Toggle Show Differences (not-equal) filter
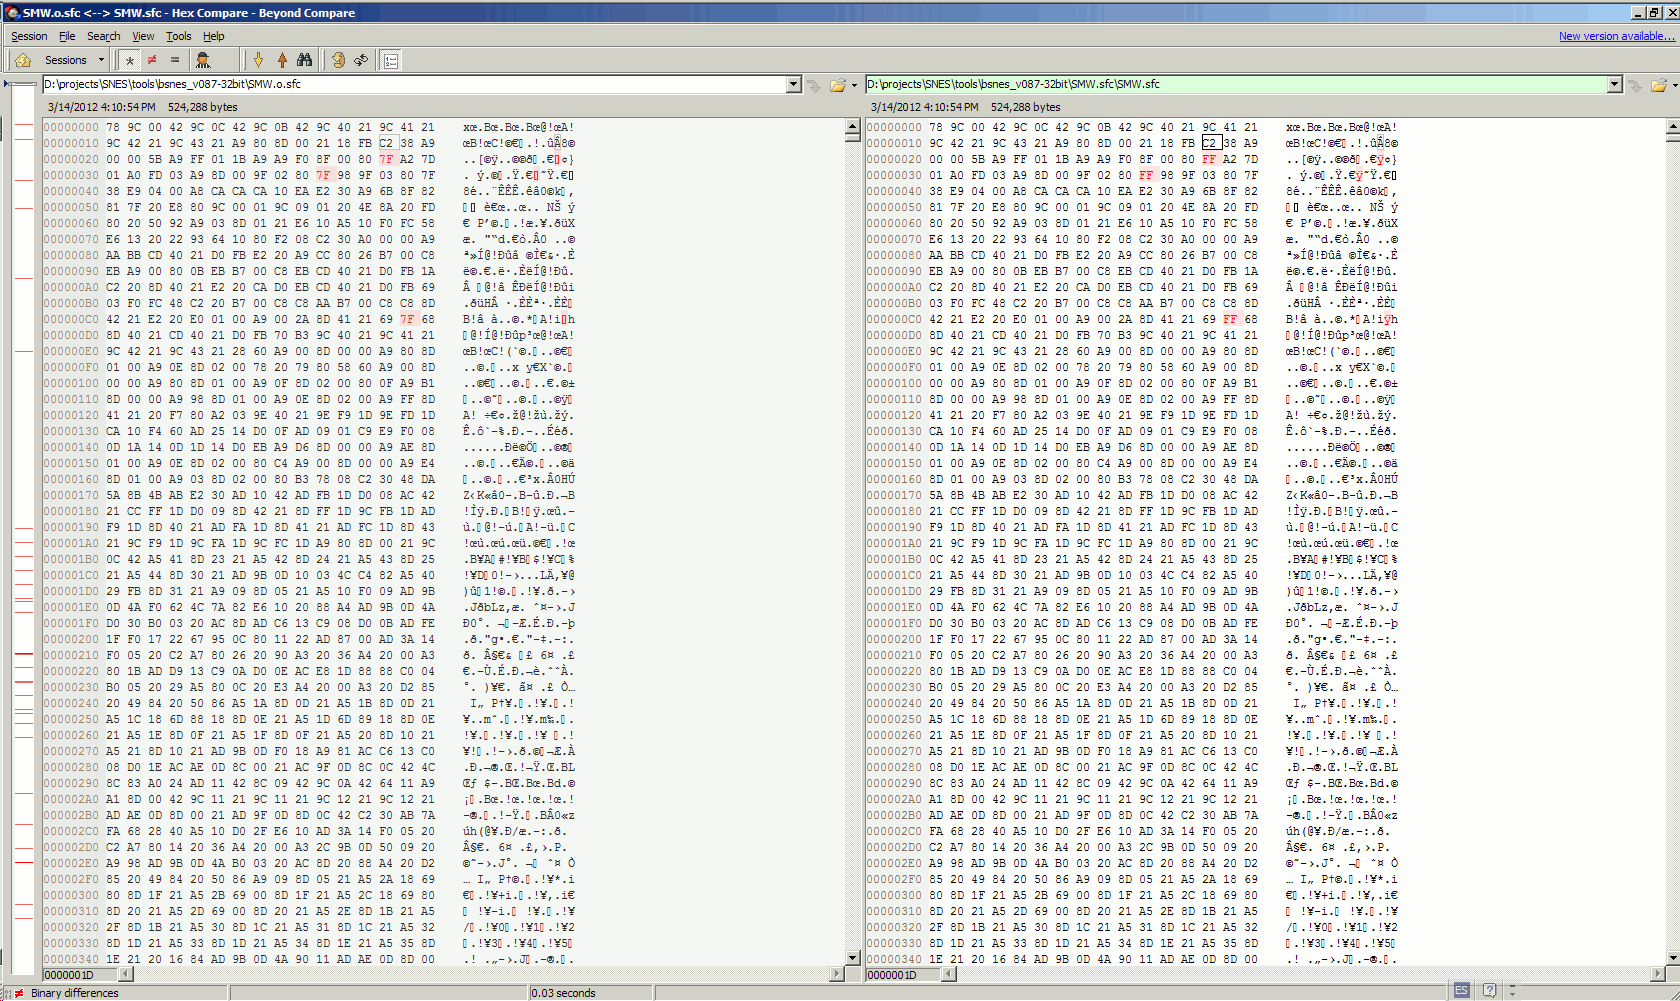The width and height of the screenshot is (1680, 1001). [x=152, y=60]
